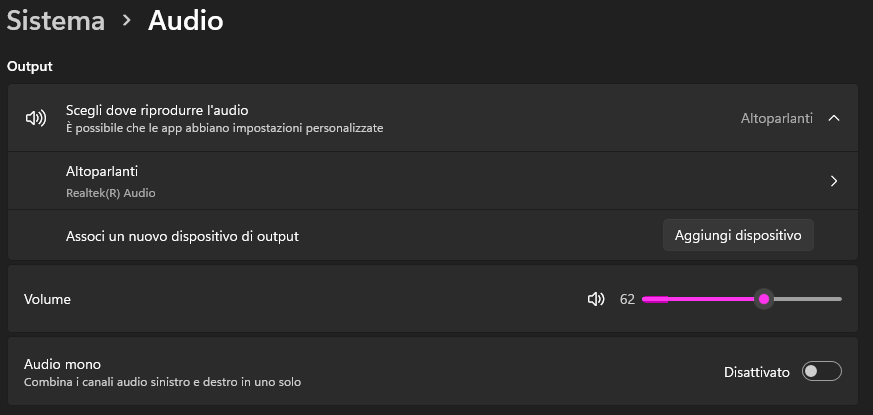Click the Output section header
This screenshot has width=873, height=415.
tap(30, 66)
